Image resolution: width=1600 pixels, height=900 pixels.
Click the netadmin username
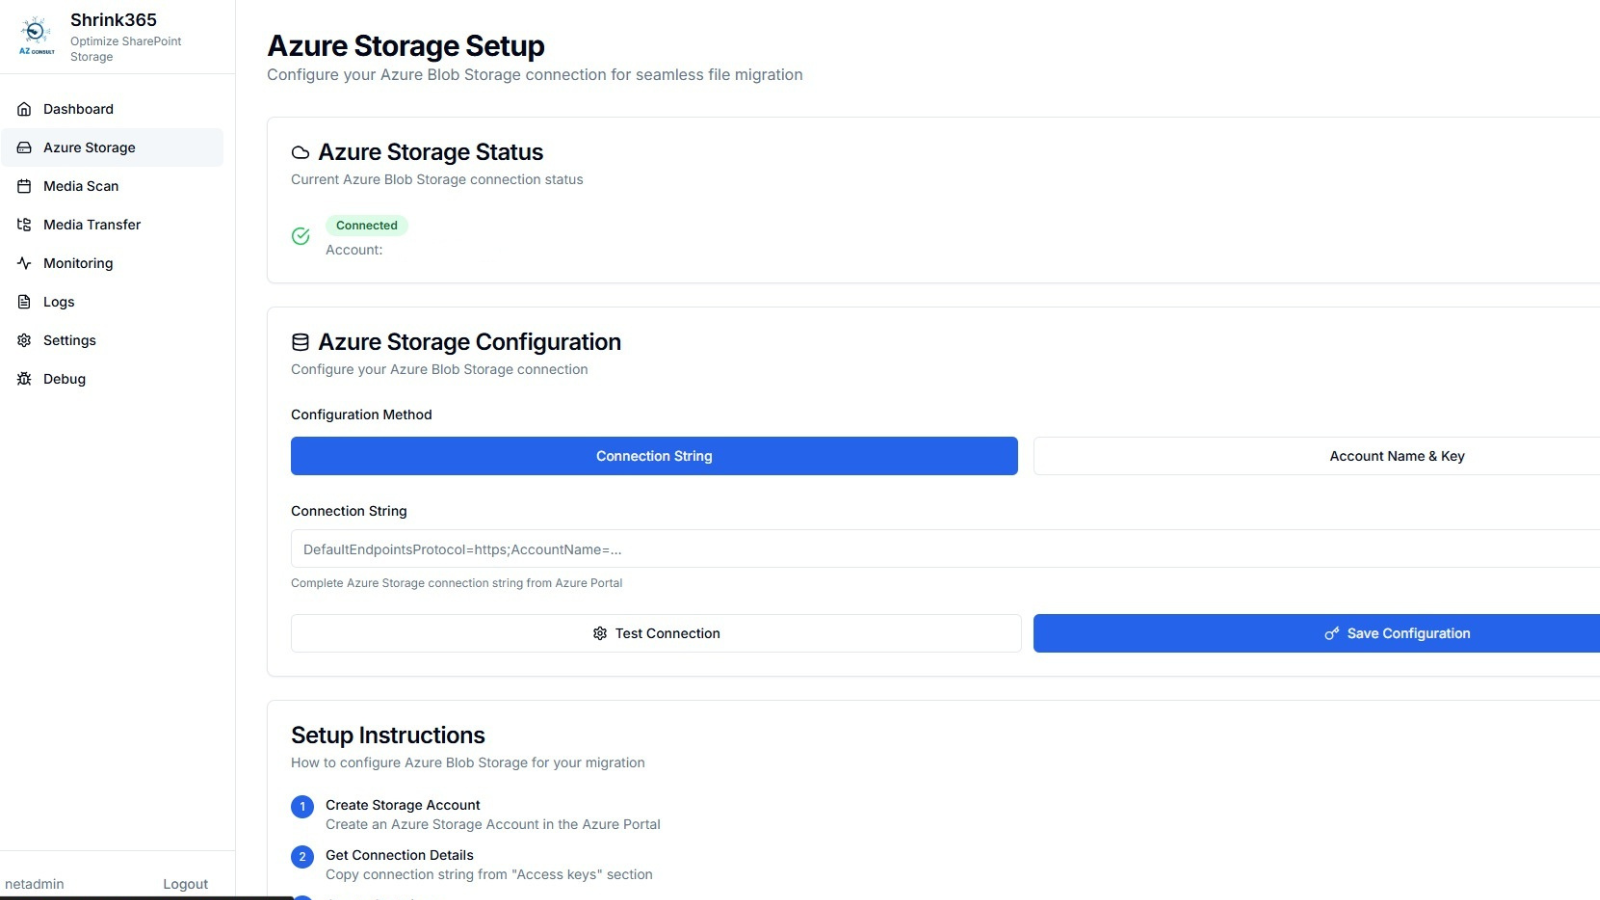click(34, 884)
